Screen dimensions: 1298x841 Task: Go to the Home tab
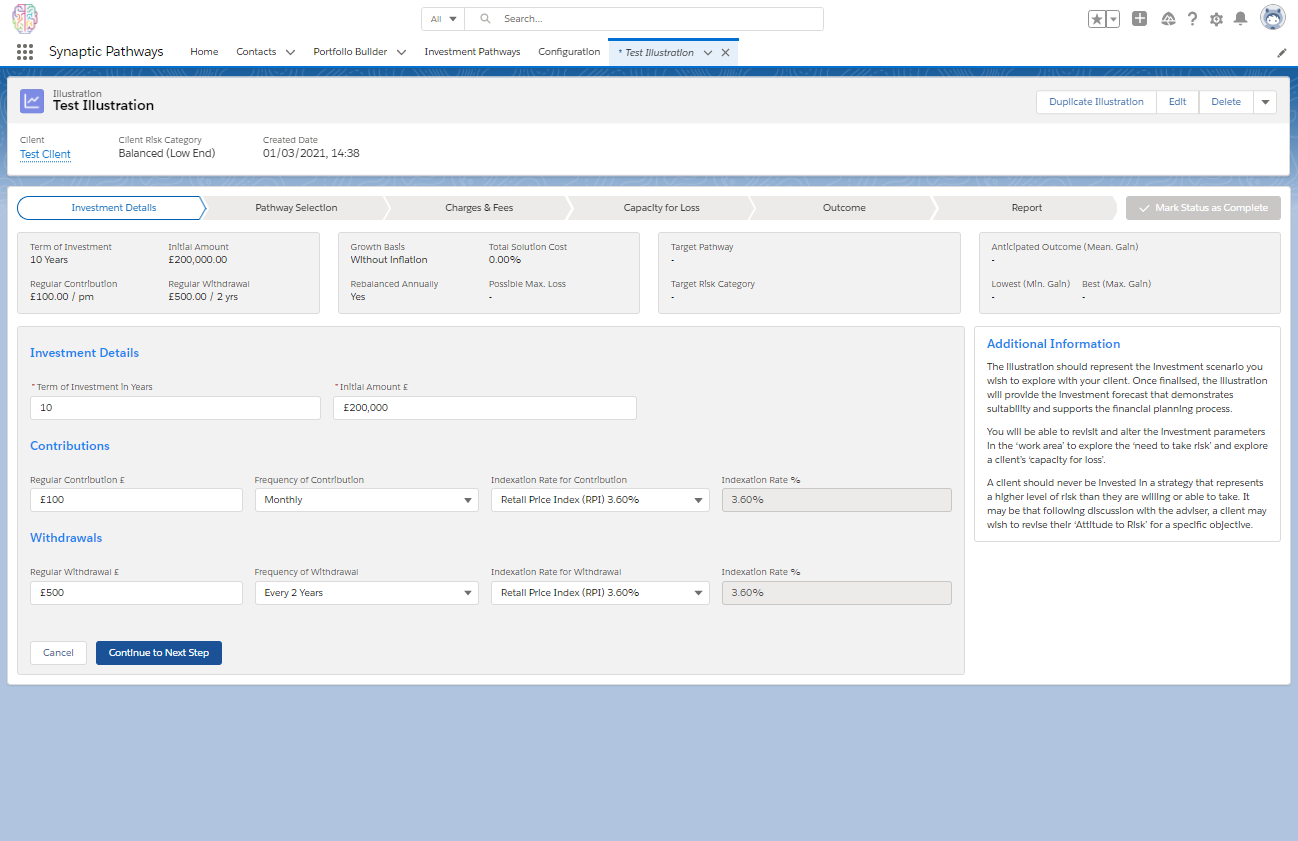pyautogui.click(x=204, y=52)
